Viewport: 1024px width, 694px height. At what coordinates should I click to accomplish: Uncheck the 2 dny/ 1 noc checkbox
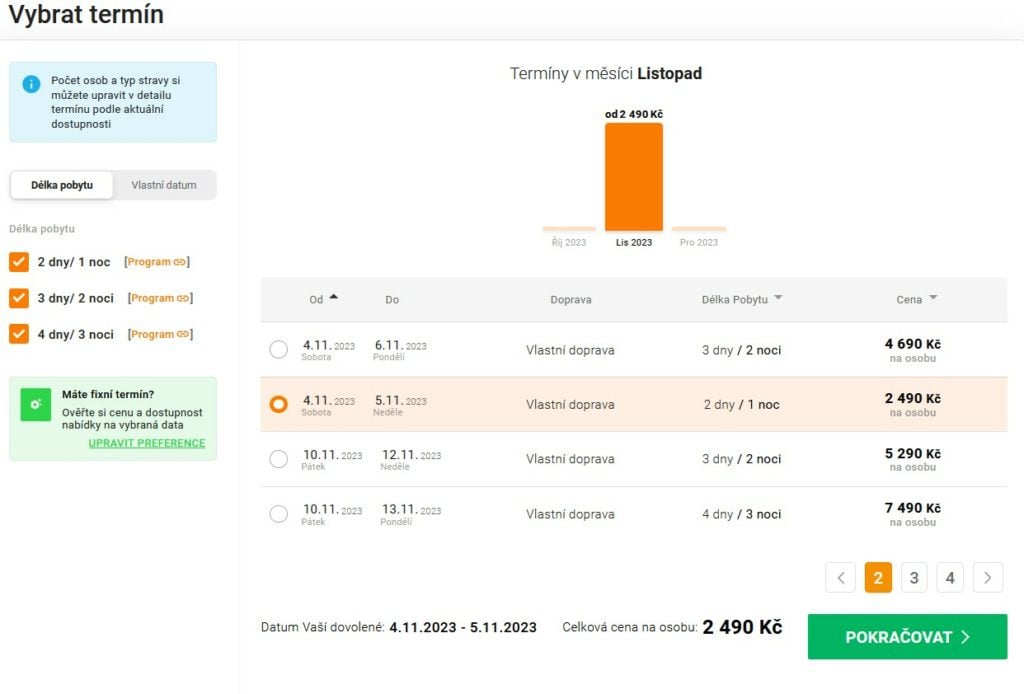click(x=19, y=262)
